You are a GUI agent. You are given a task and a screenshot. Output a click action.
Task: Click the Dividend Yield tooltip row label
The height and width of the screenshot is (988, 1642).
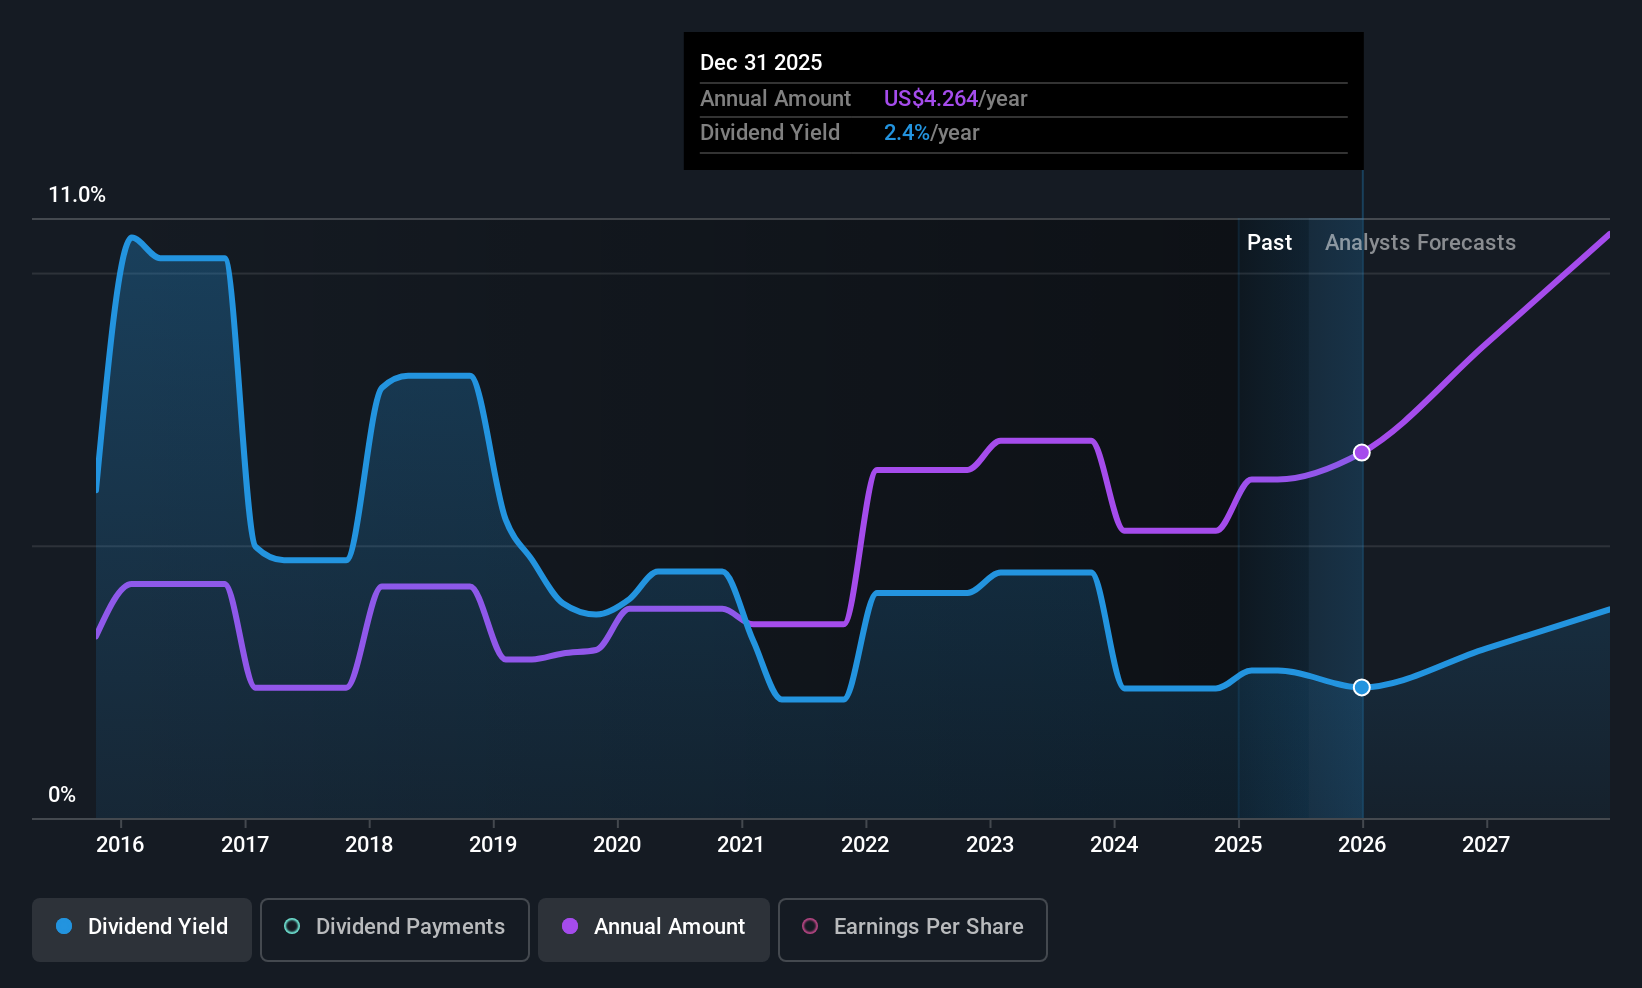click(770, 133)
